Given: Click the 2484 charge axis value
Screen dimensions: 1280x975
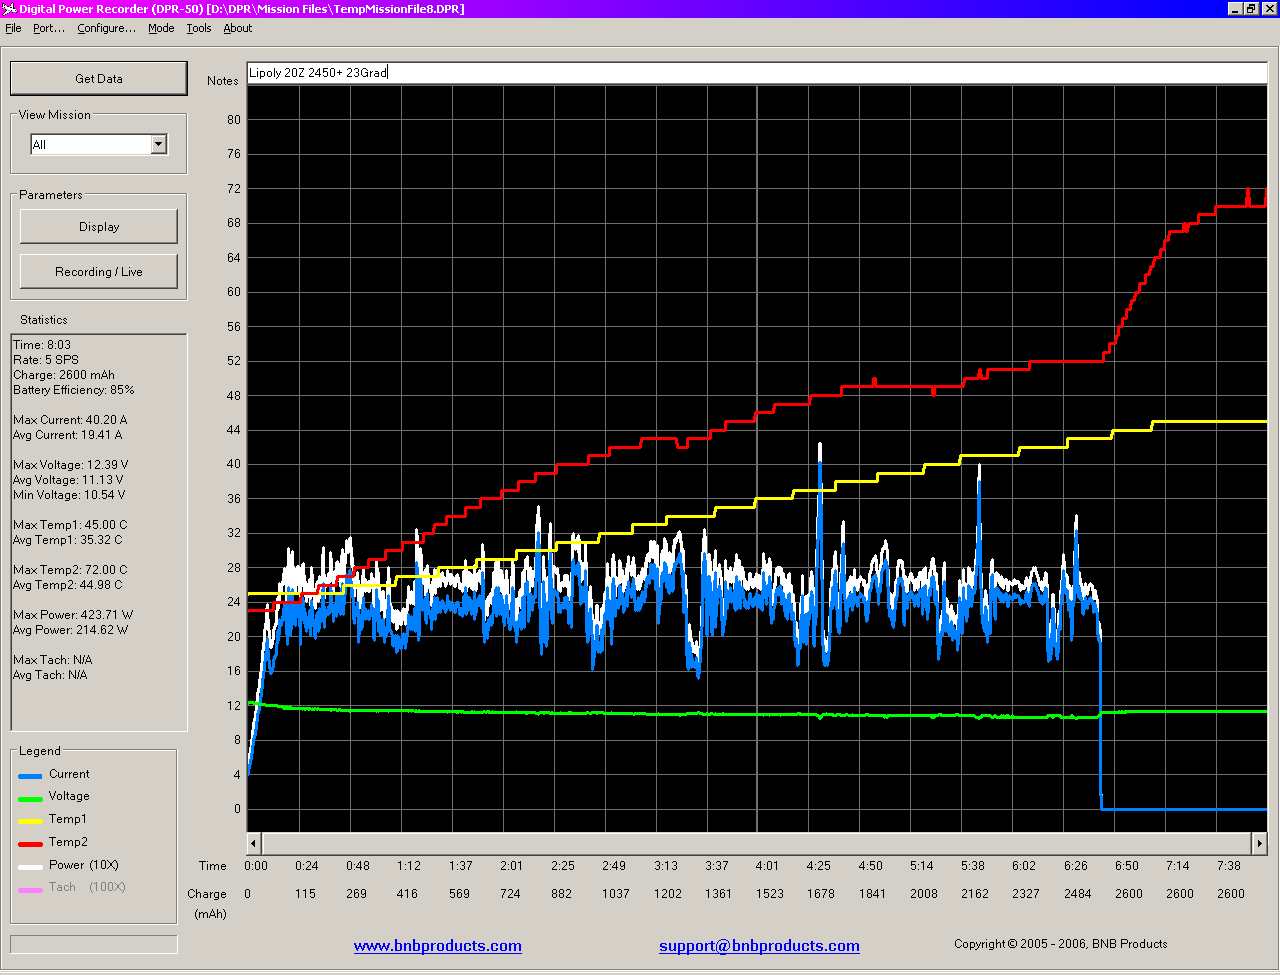Looking at the screenshot, I should click(1077, 894).
